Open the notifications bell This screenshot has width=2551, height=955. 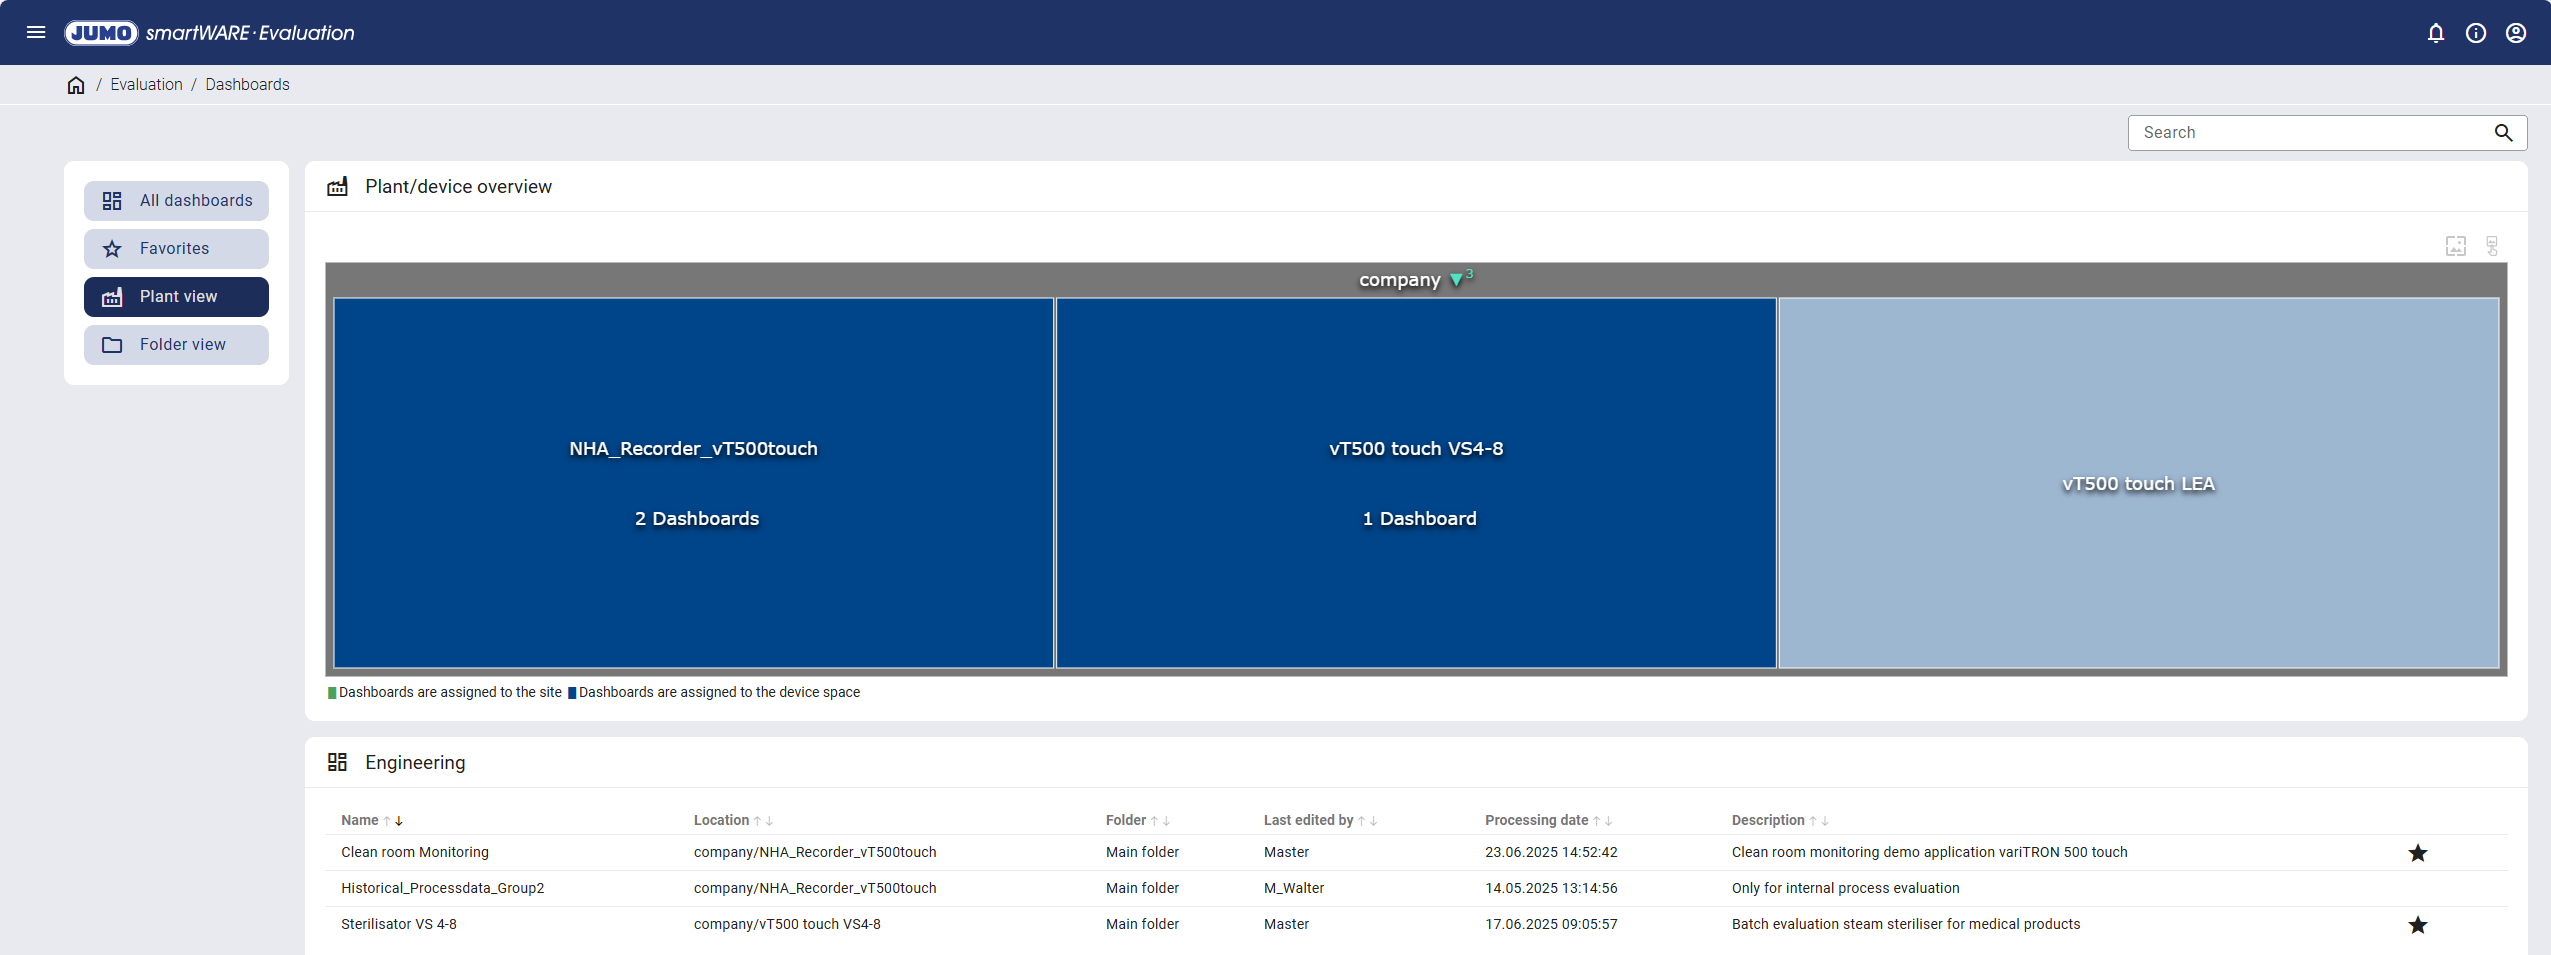tap(2436, 33)
